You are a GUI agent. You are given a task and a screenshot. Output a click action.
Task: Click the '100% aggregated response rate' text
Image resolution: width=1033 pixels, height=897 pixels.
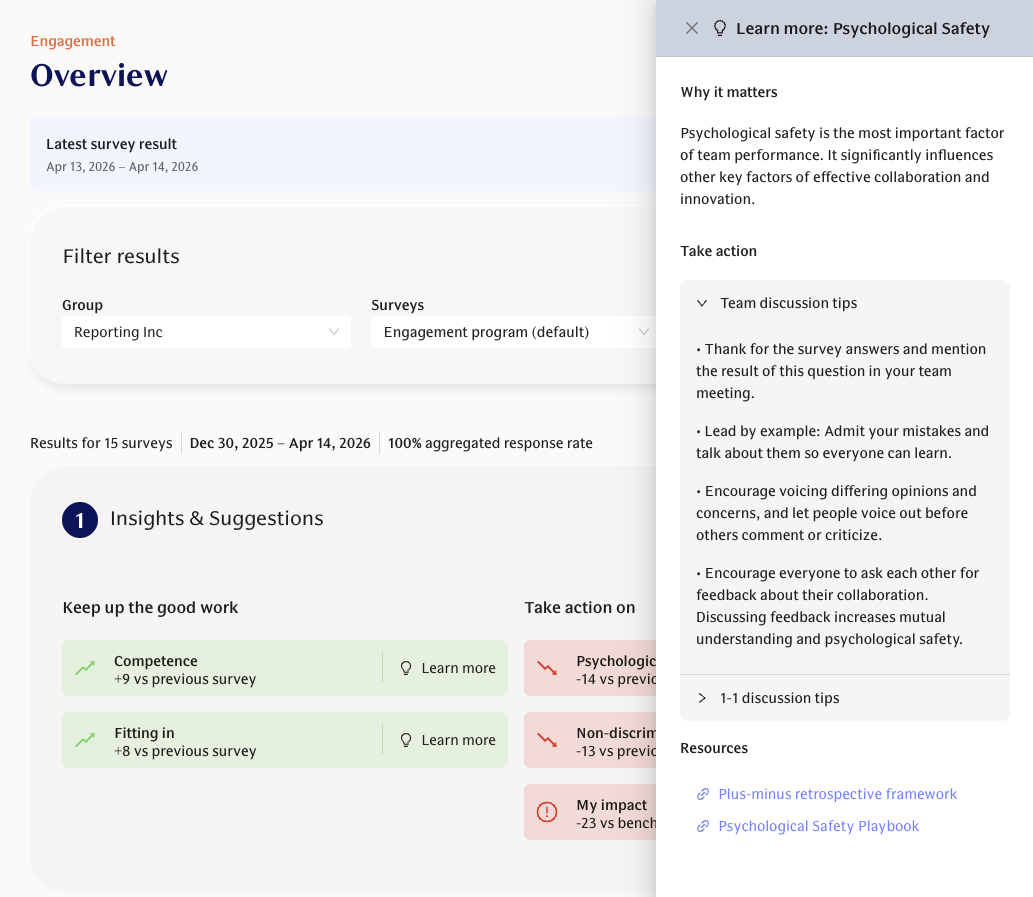[490, 443]
